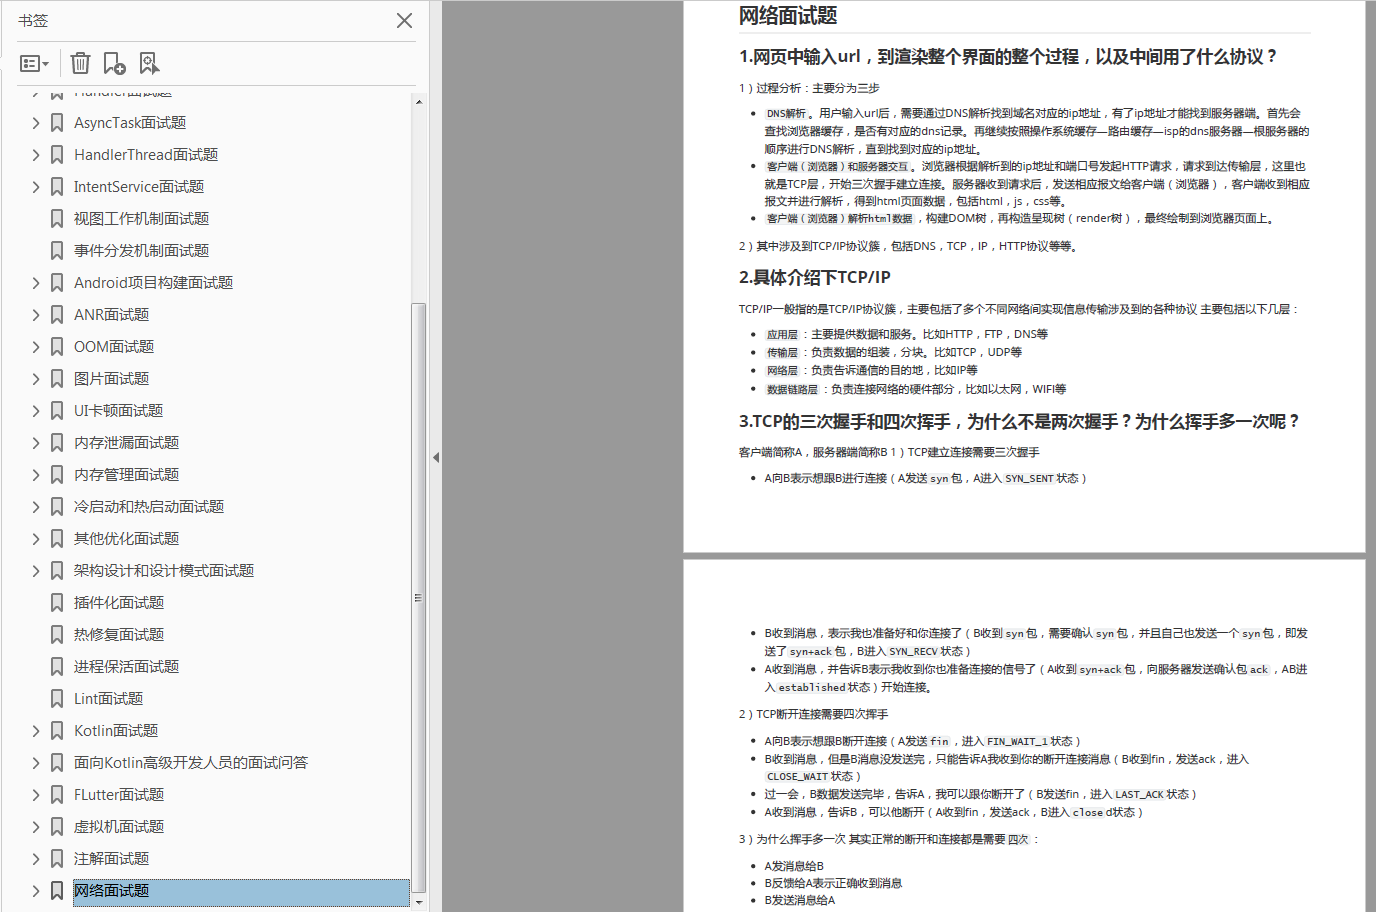Click bookmark icon beside 虚拟机面试题

coord(57,827)
